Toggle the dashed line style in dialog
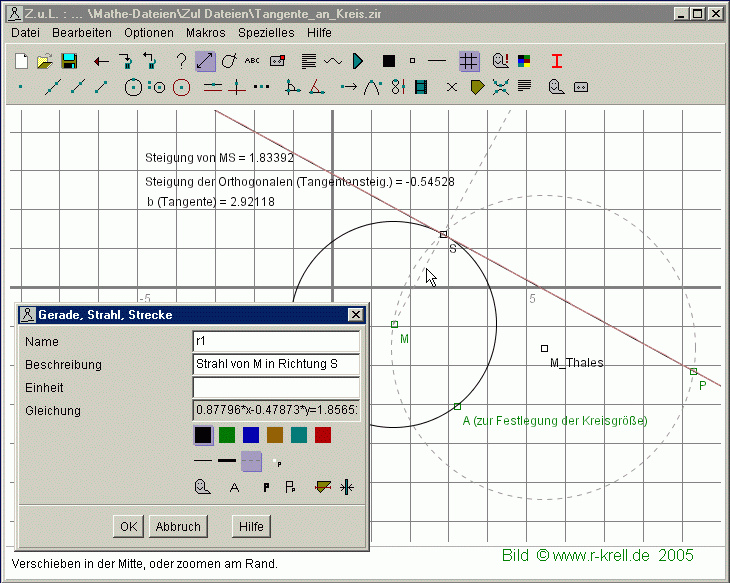The image size is (730, 583). point(253,460)
